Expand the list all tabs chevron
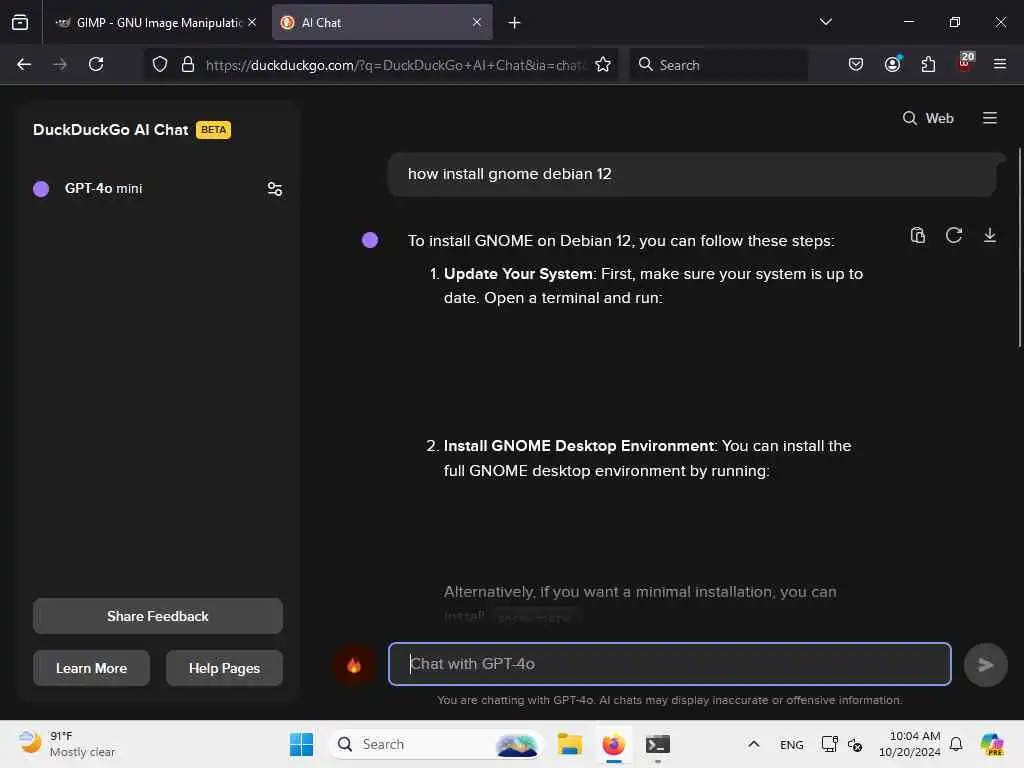 tap(825, 22)
